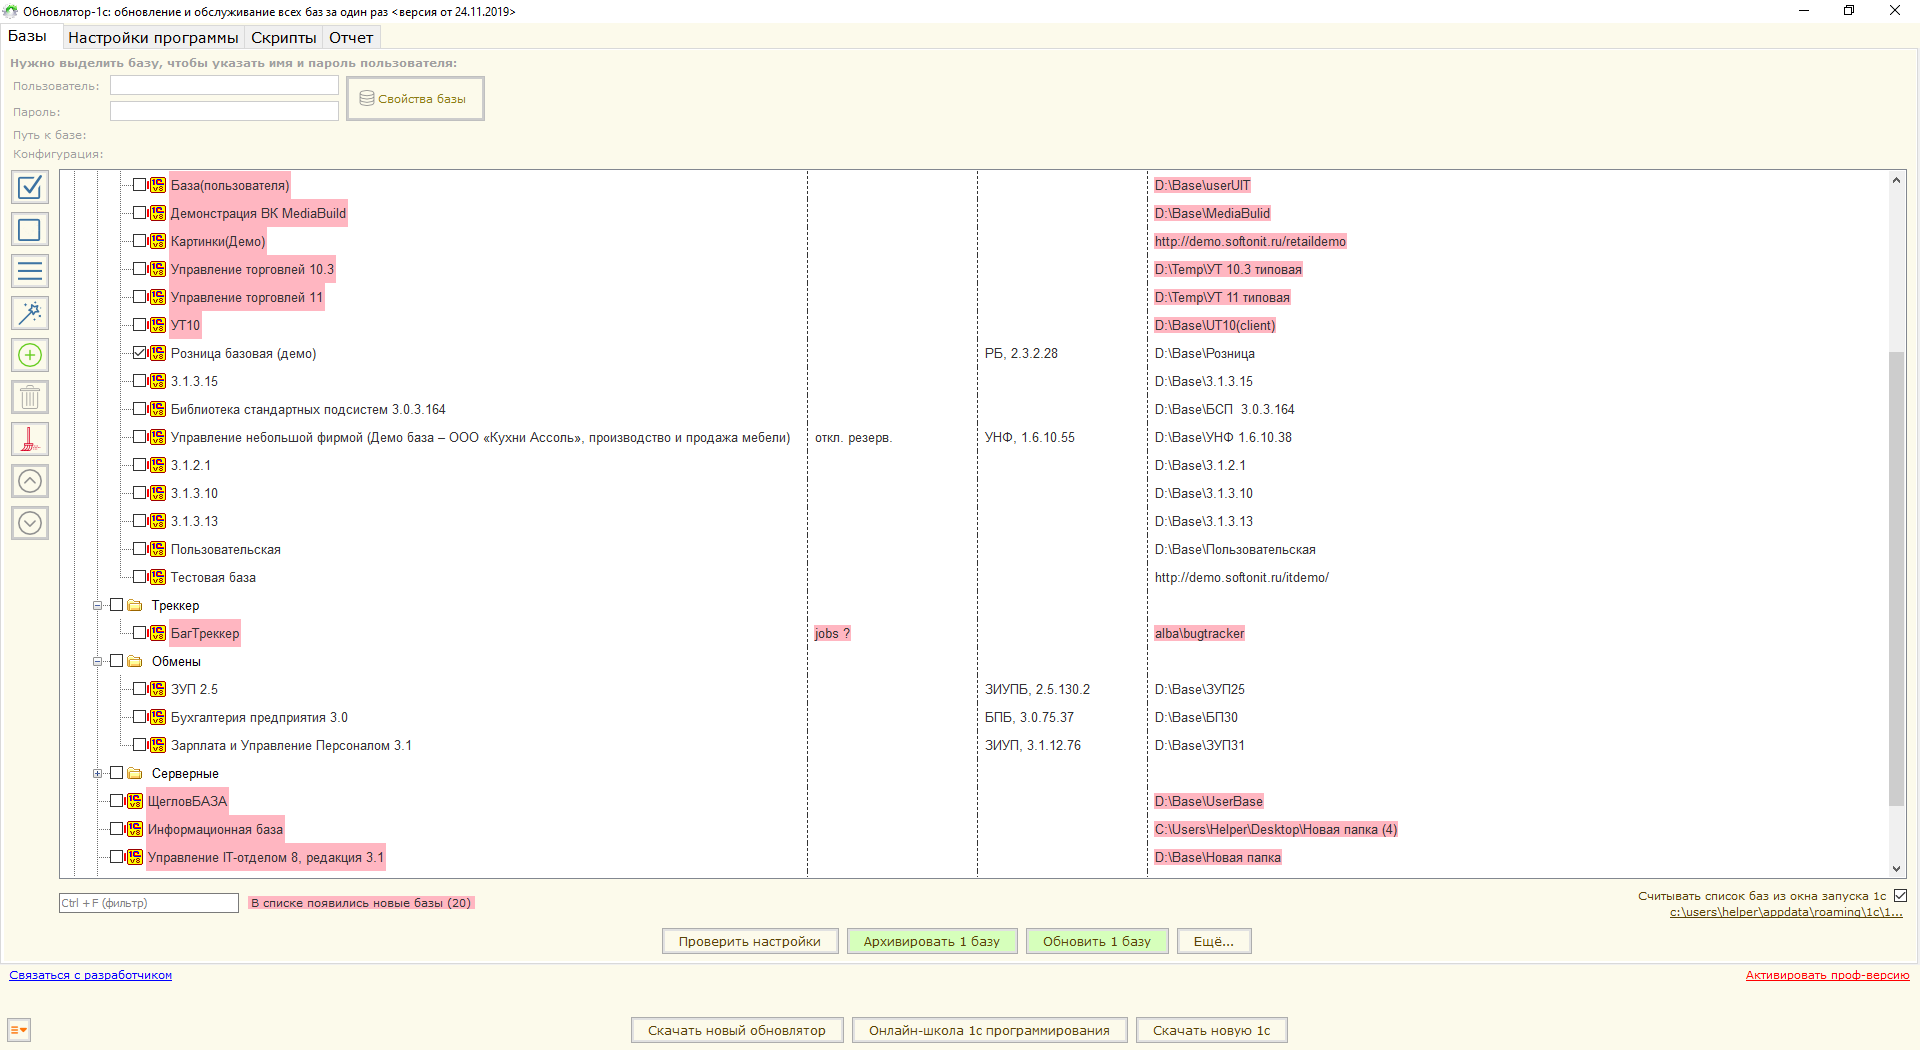Open the Скрипты tab
The height and width of the screenshot is (1050, 1920).
pyautogui.click(x=283, y=38)
